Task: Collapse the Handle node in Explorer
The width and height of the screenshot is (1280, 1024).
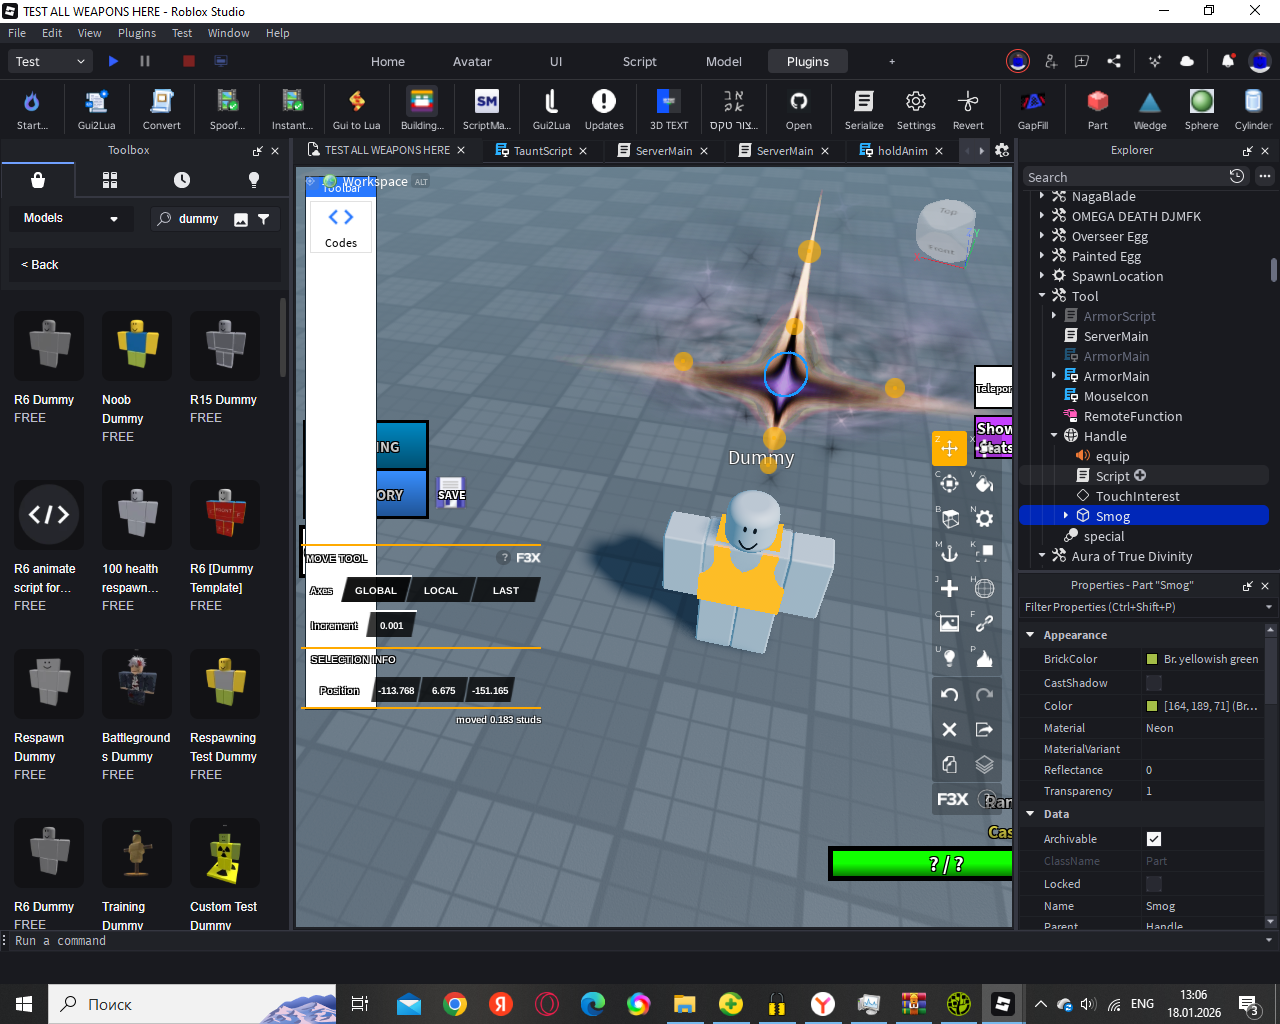Action: click(x=1054, y=436)
